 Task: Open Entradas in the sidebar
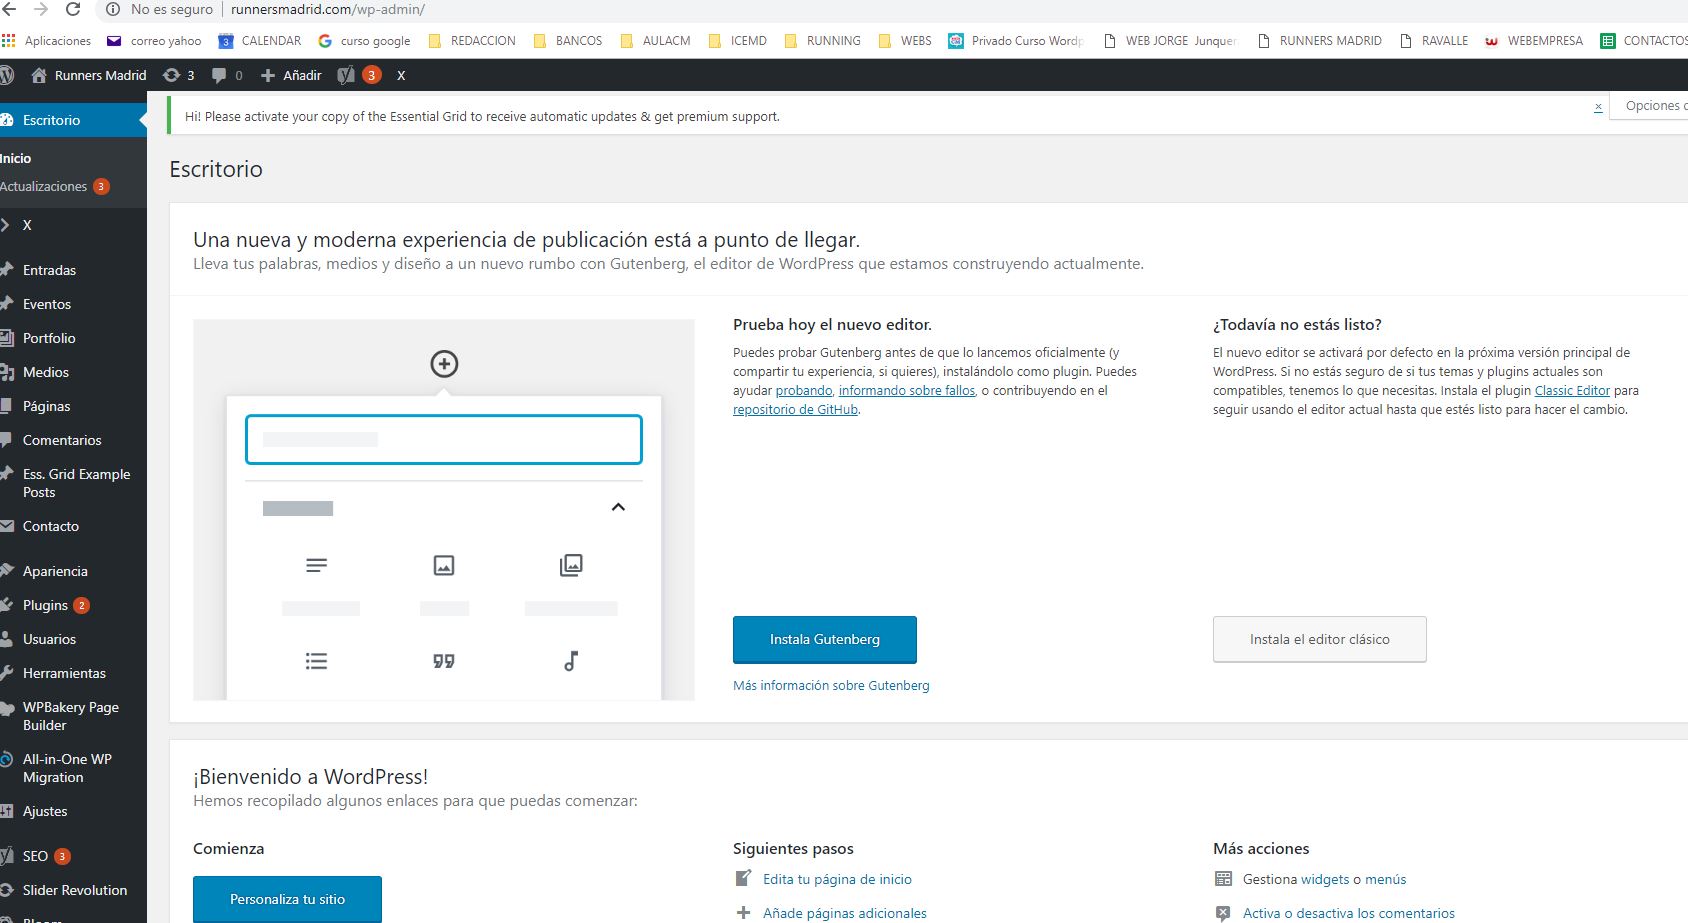click(x=73, y=270)
